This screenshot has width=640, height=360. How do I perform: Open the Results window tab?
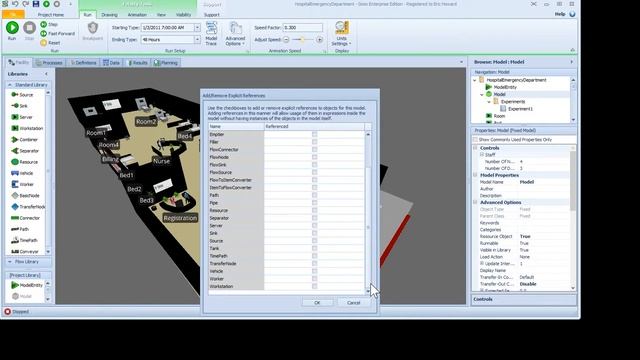pos(138,63)
